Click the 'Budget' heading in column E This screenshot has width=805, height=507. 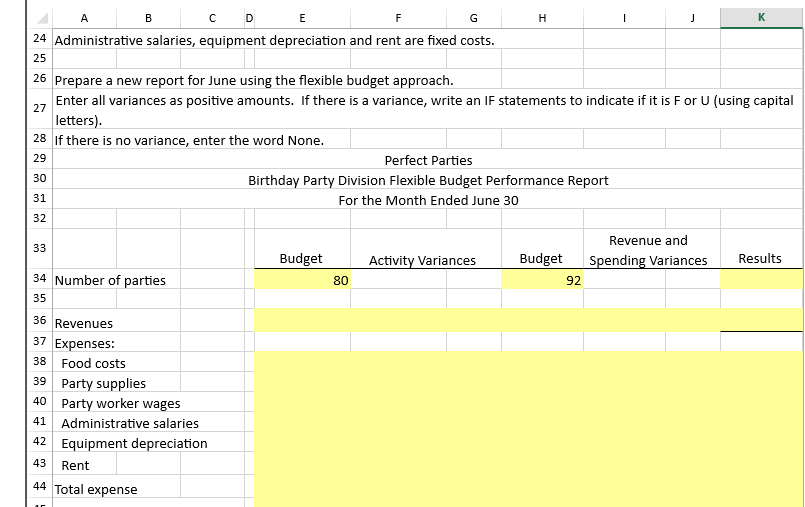tap(301, 258)
